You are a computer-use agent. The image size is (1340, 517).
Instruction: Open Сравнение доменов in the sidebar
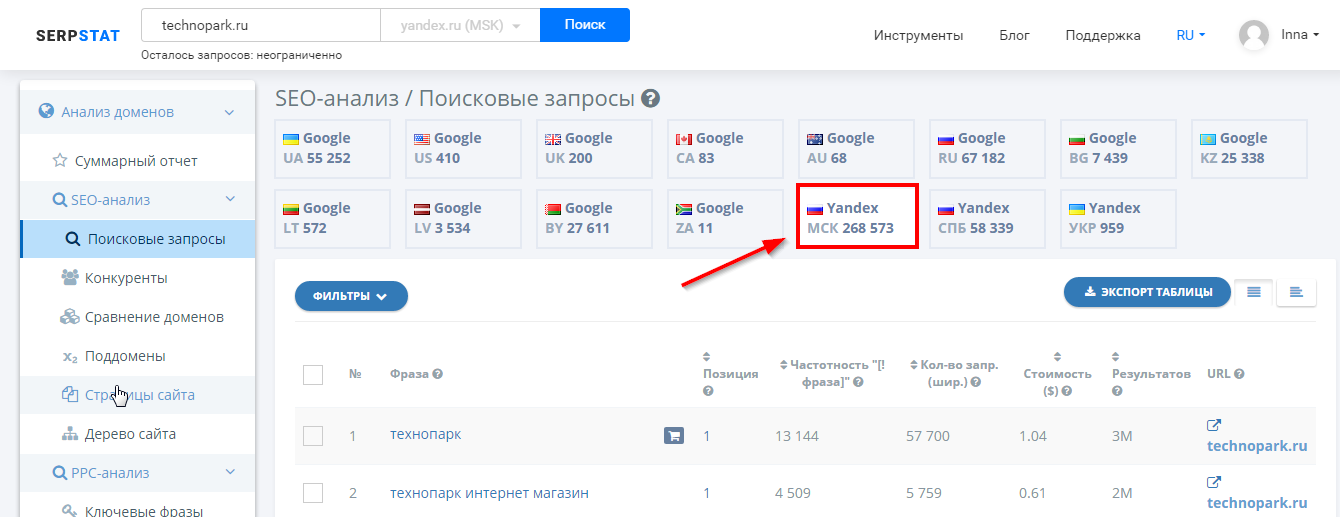[138, 317]
